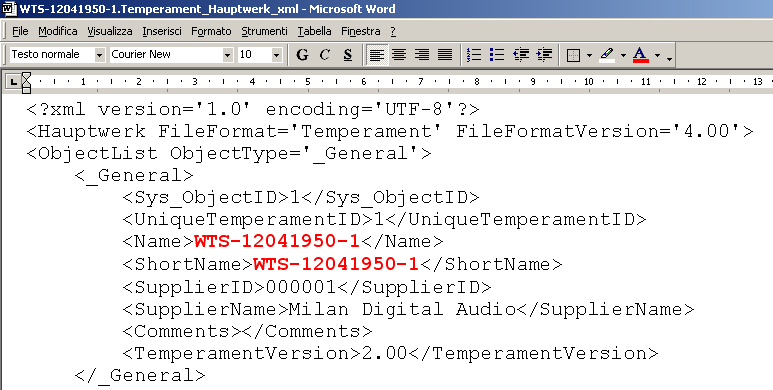The height and width of the screenshot is (390, 773).
Task: Click the Word document icon in title bar
Action: [9, 9]
